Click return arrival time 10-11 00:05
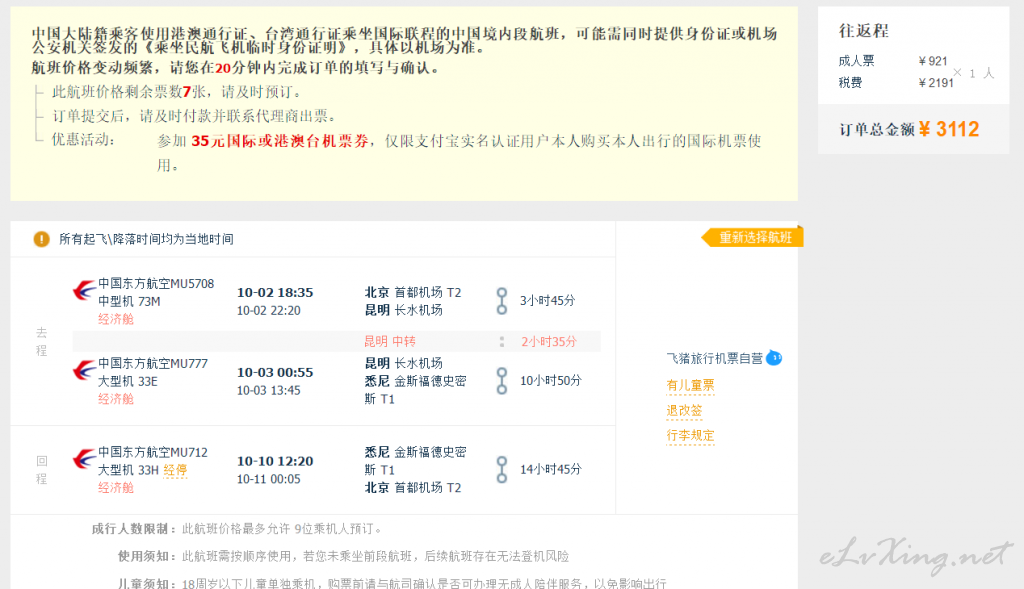Screen dimensions: 1024x589 point(268,479)
